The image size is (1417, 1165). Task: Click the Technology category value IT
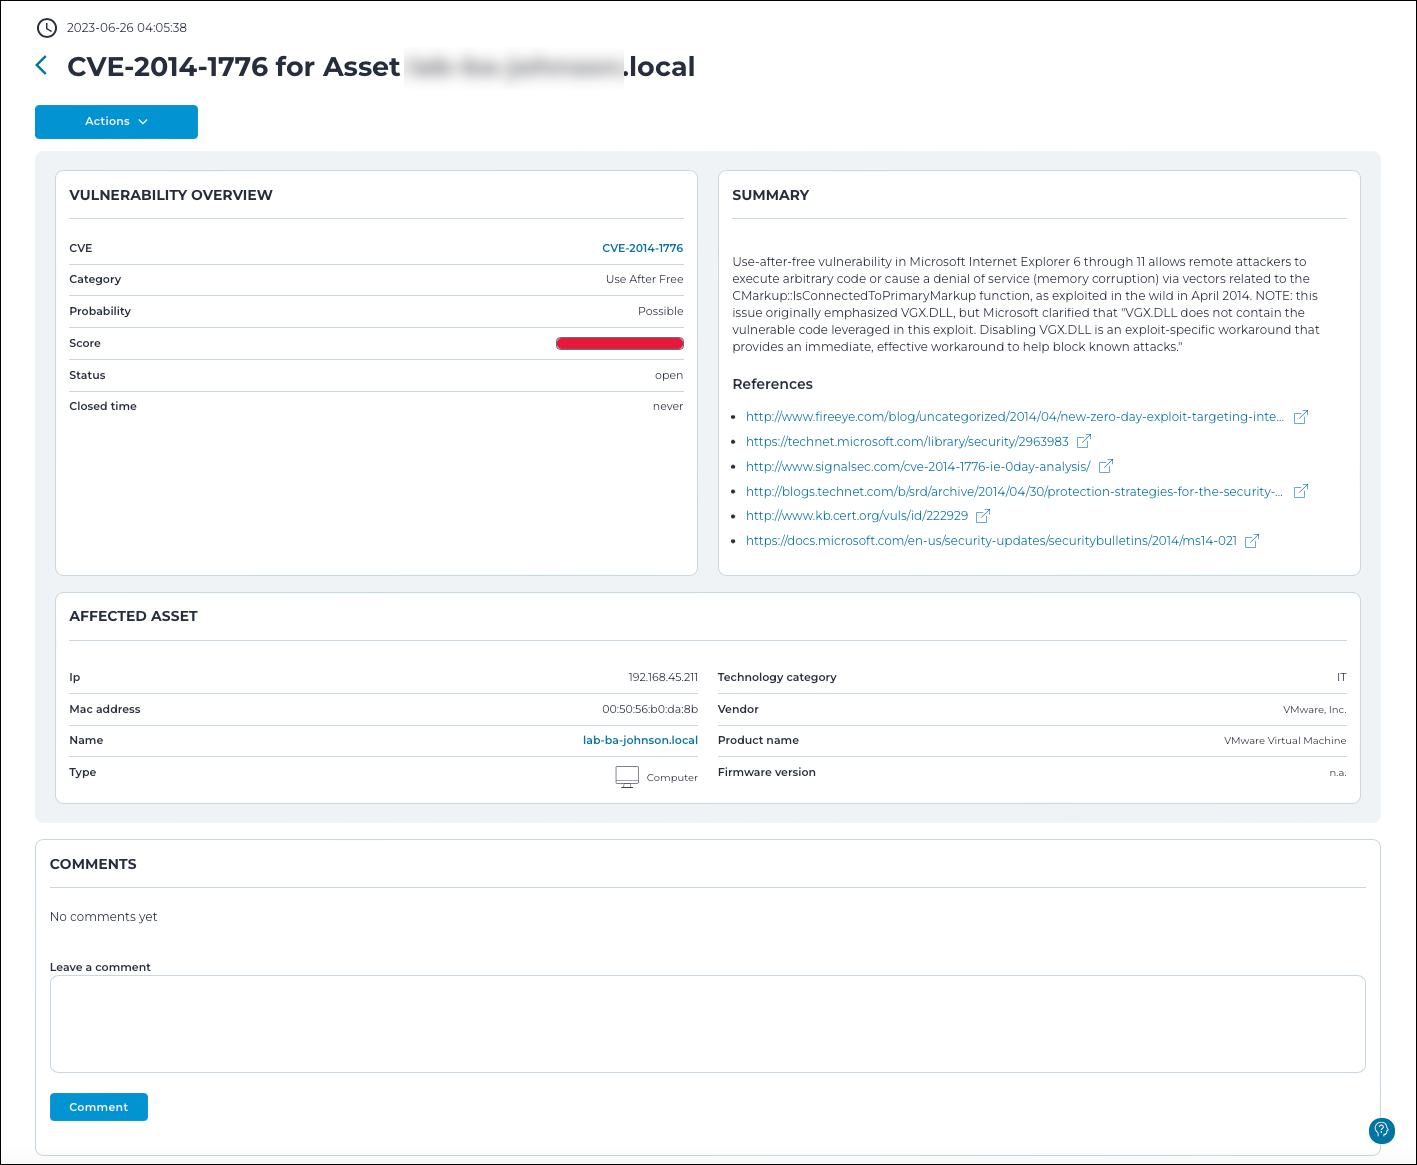coord(1342,677)
